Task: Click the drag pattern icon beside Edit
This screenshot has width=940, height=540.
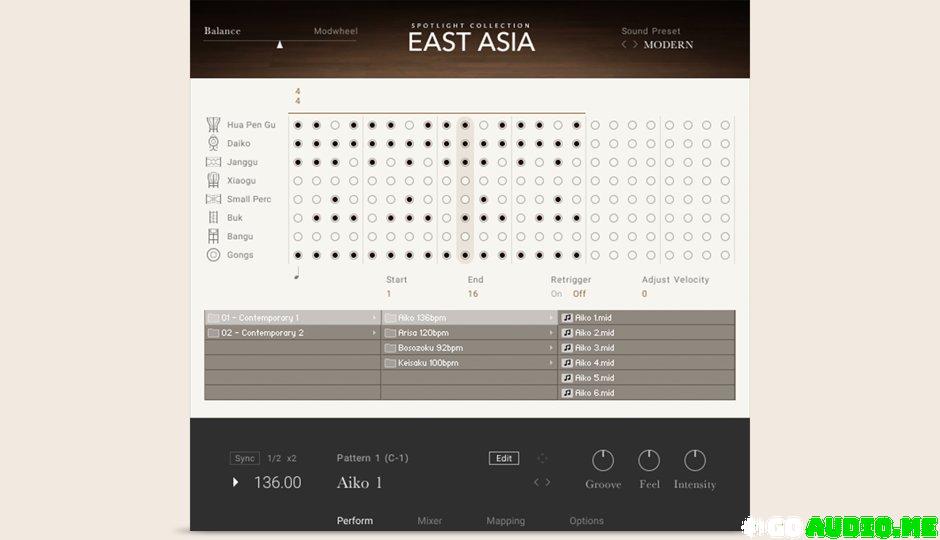Action: pyautogui.click(x=542, y=458)
